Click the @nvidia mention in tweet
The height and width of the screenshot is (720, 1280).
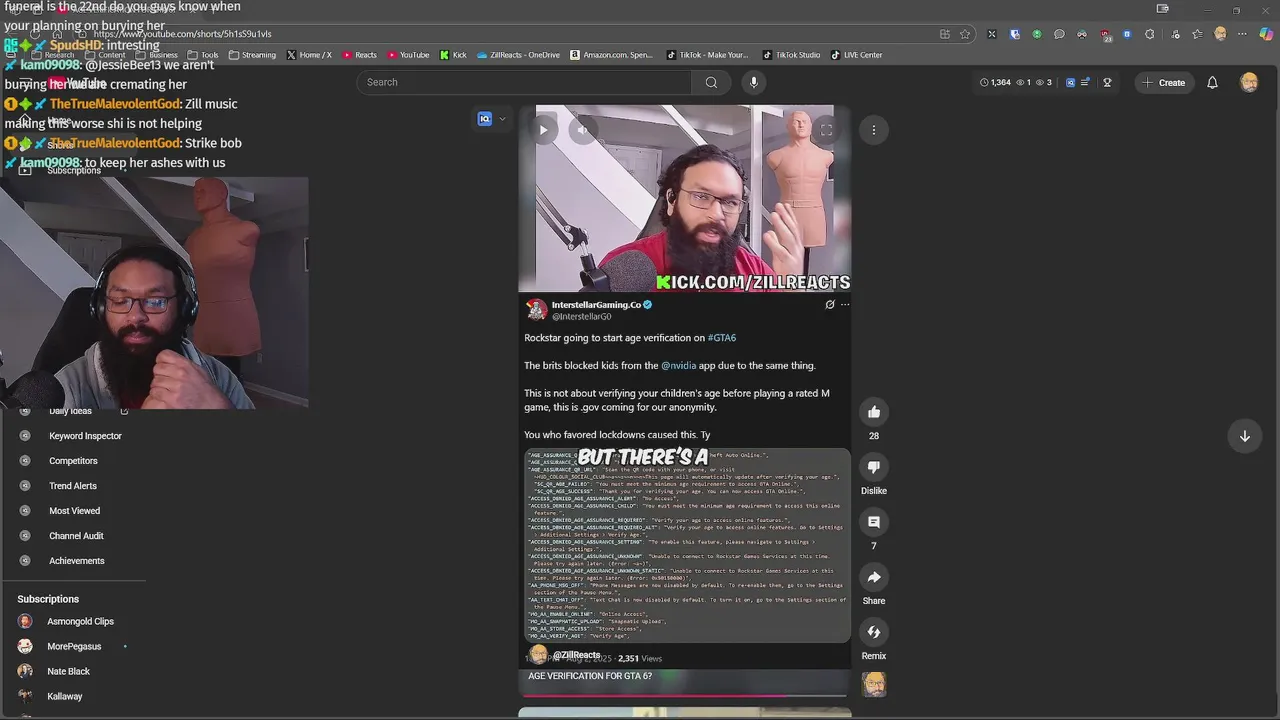[x=678, y=366]
